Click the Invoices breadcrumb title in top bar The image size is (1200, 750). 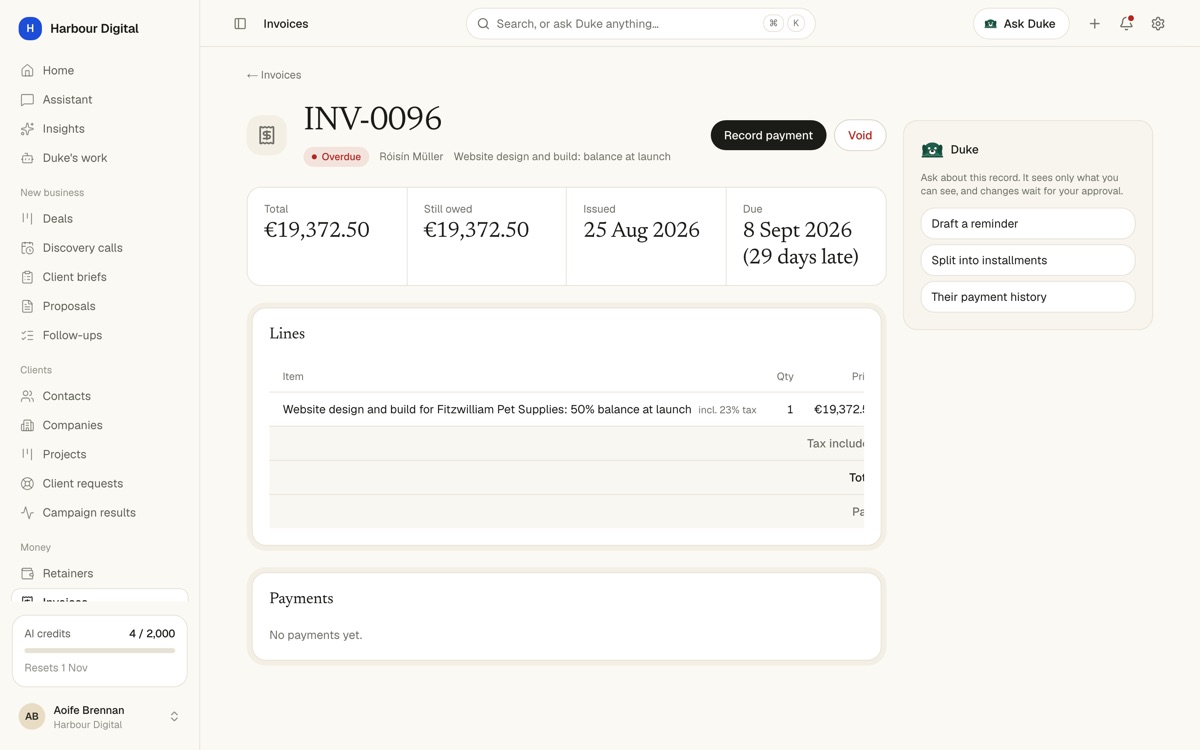pyautogui.click(x=286, y=24)
